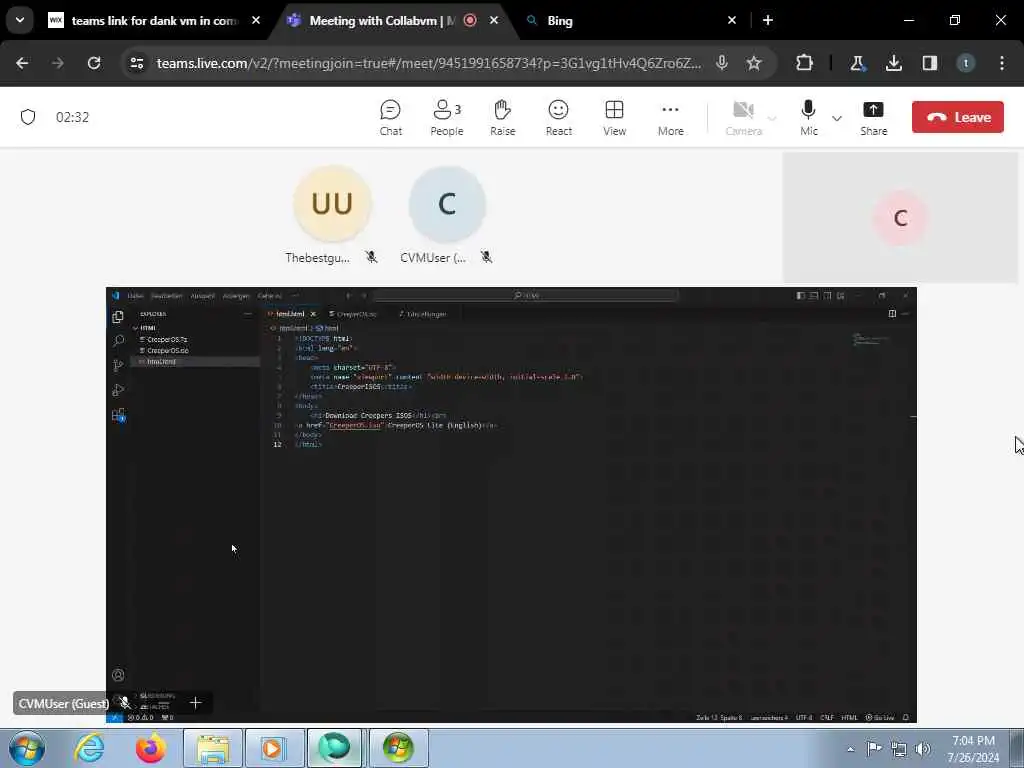Click the shield privacy icon by timer

click(28, 118)
